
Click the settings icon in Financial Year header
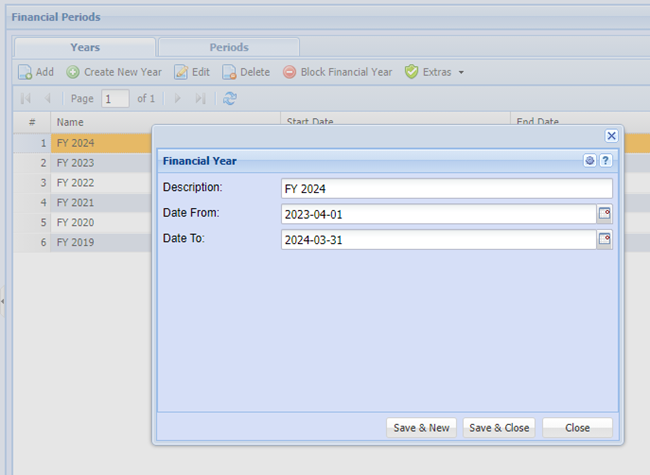coord(590,160)
